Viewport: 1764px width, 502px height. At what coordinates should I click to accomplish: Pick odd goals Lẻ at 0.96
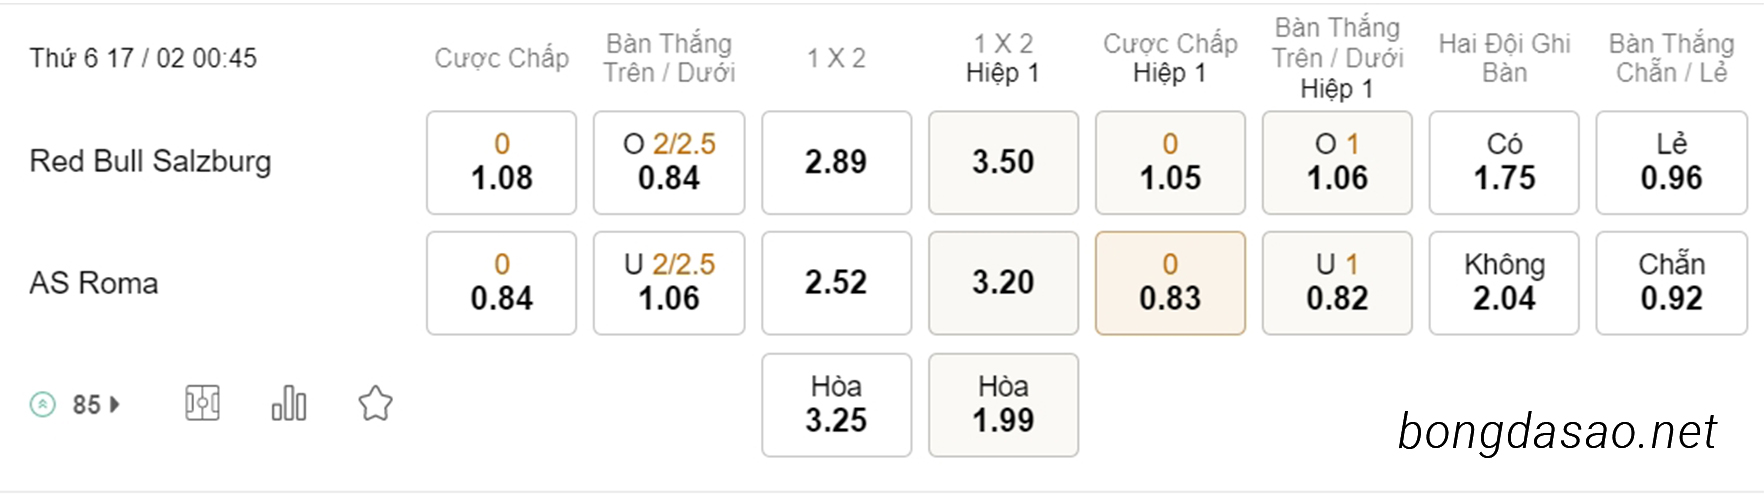click(1671, 162)
